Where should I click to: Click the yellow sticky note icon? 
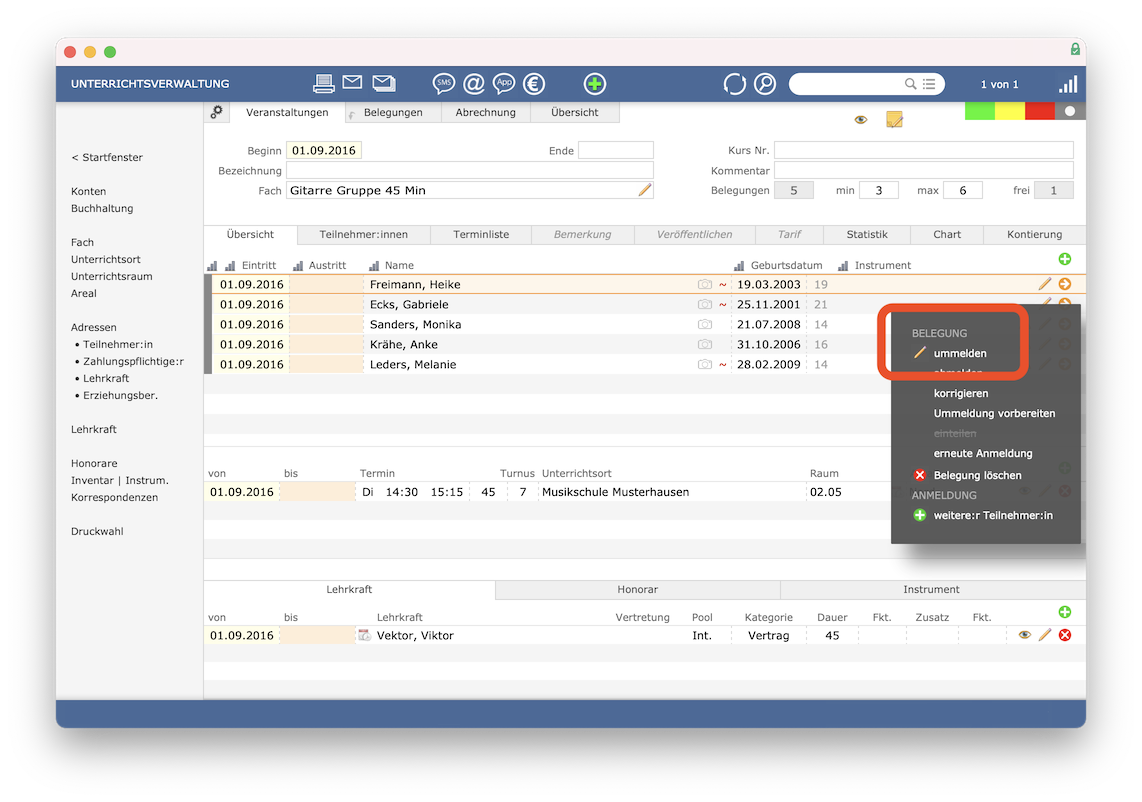coord(894,119)
